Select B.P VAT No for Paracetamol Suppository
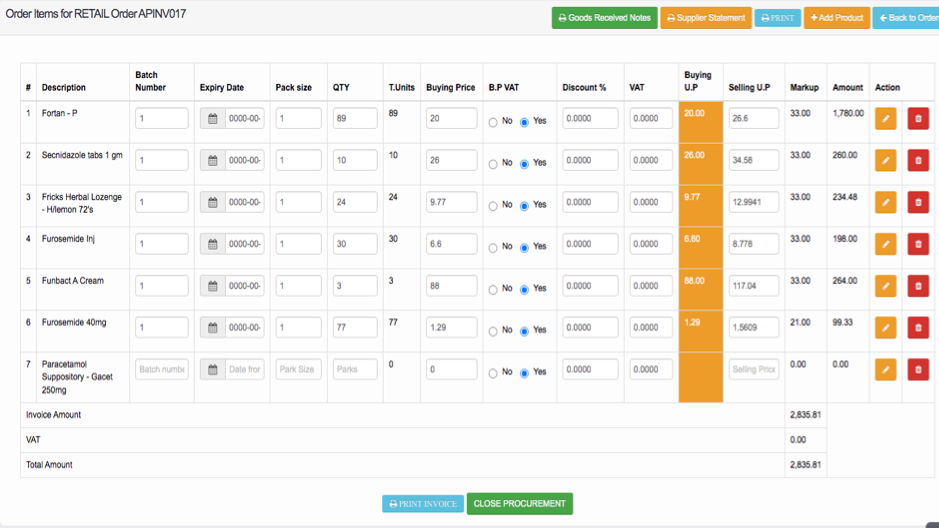 [493, 373]
